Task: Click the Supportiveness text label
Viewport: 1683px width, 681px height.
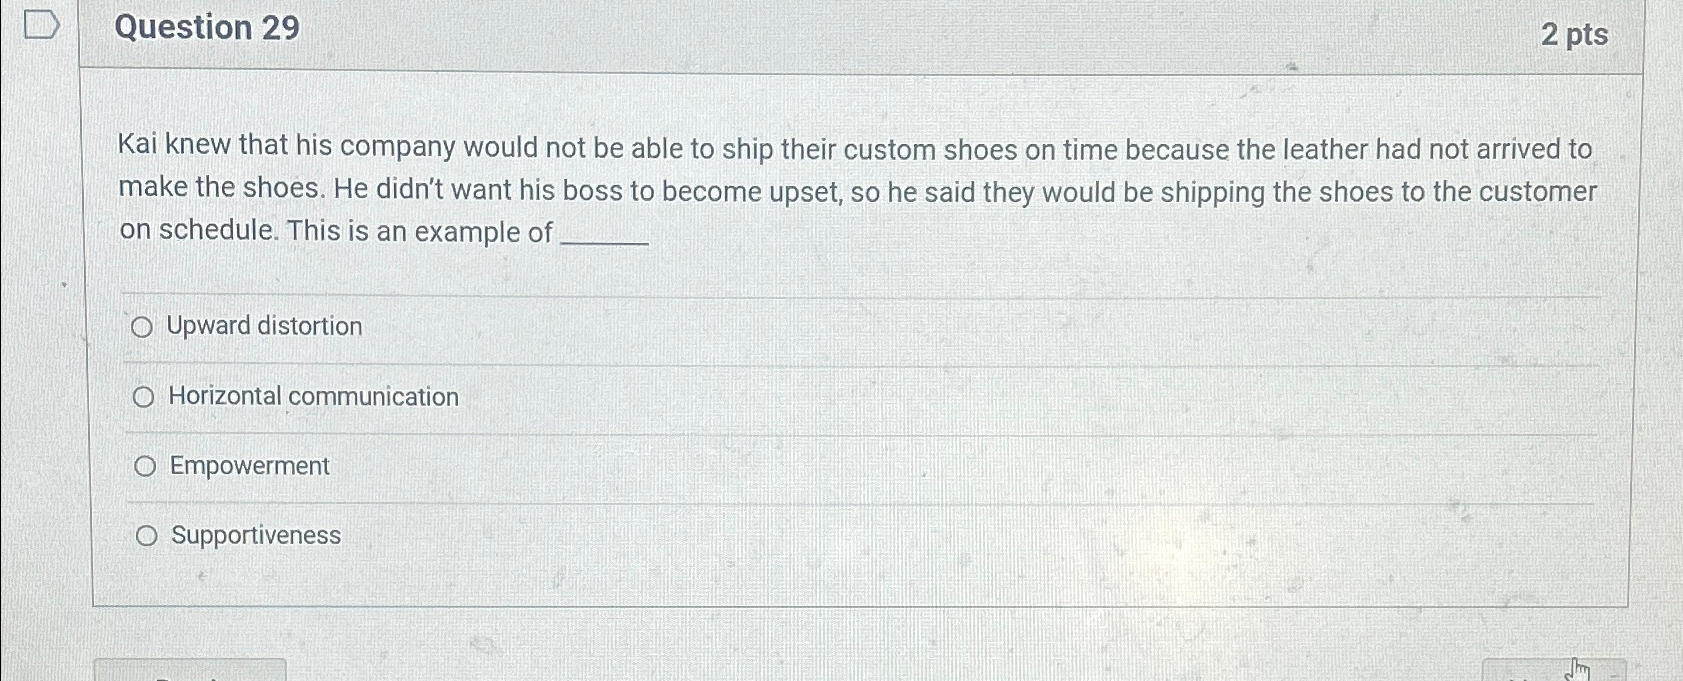Action: point(255,535)
